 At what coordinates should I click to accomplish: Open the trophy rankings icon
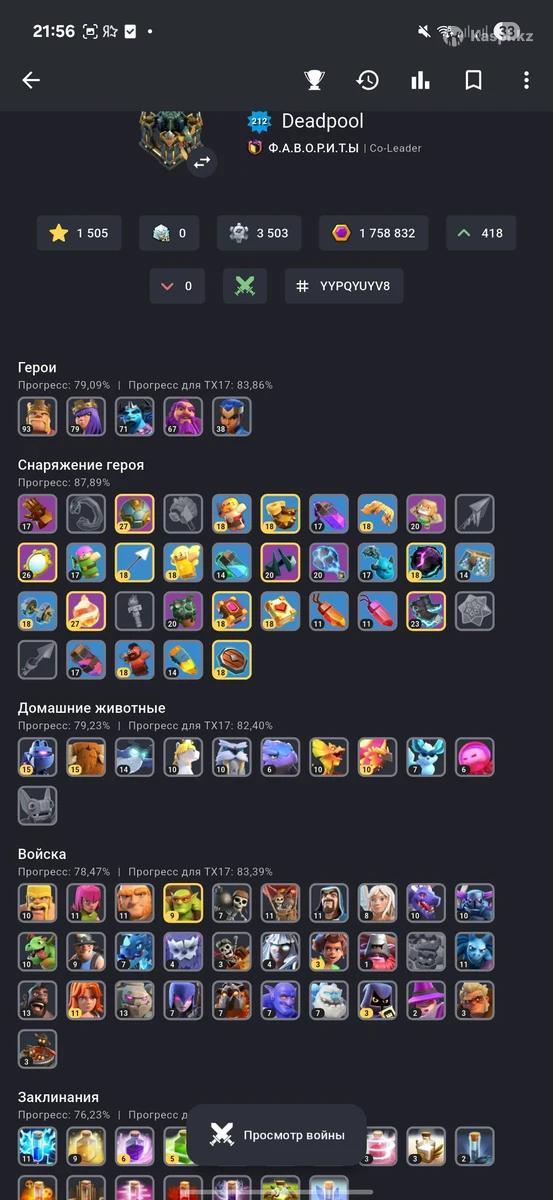pos(314,80)
